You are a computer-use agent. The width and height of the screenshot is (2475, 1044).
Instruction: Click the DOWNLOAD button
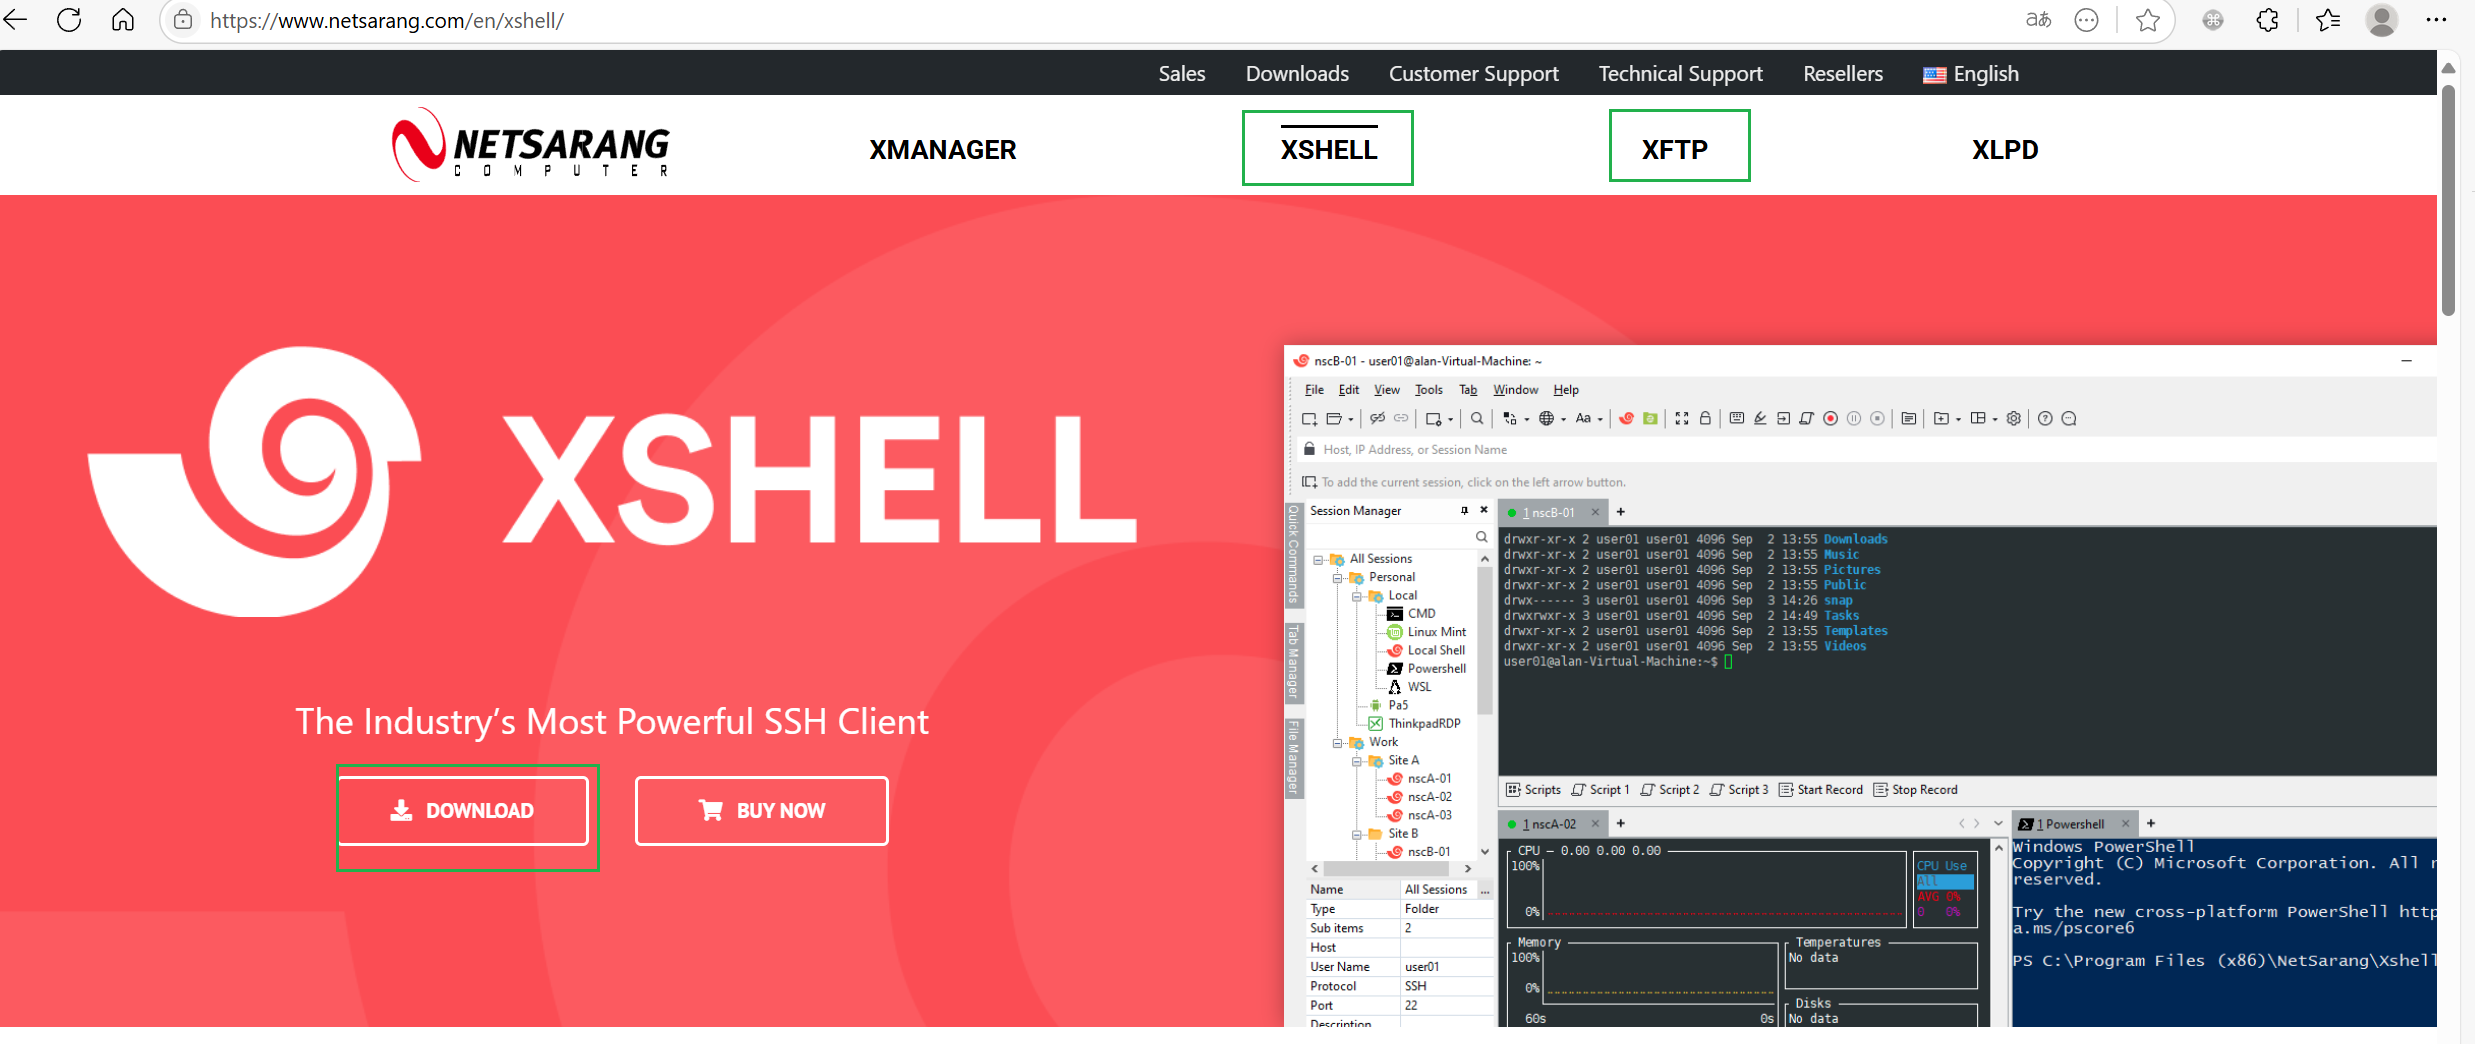462,810
